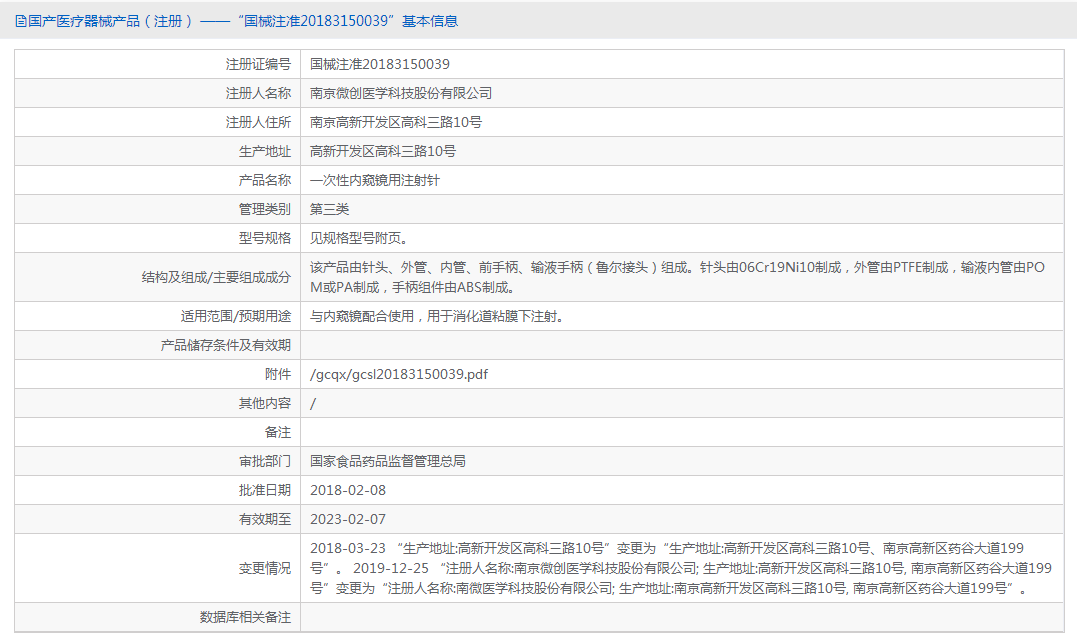Click the 结构及组成/主要组成成分 label
The image size is (1077, 642).
(x=216, y=277)
